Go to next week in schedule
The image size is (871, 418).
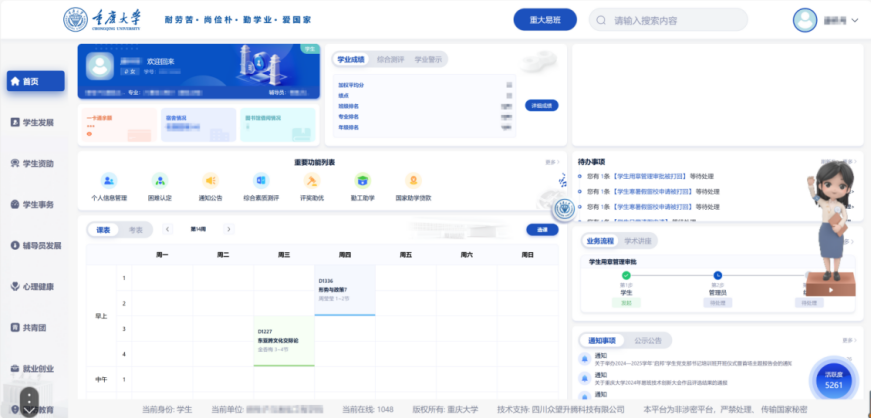tap(228, 230)
